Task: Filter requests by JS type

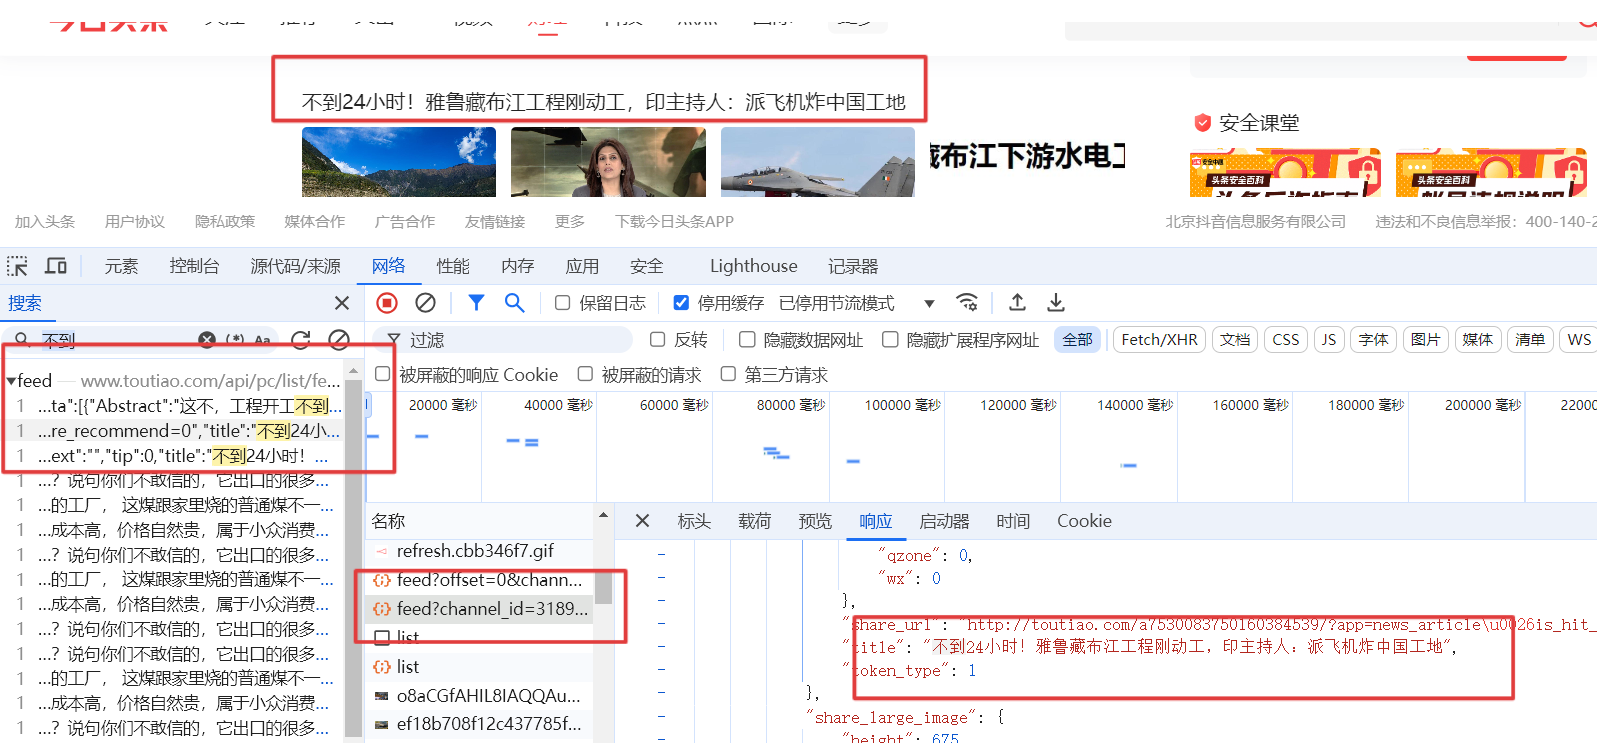Action: click(1329, 340)
